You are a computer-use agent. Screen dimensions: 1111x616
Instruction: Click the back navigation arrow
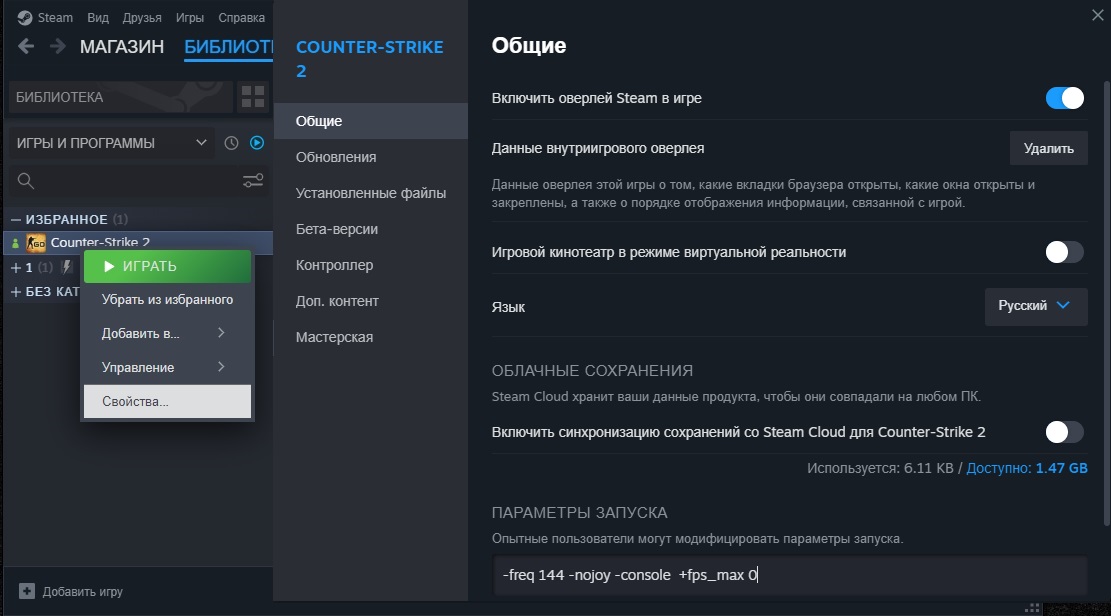26,47
